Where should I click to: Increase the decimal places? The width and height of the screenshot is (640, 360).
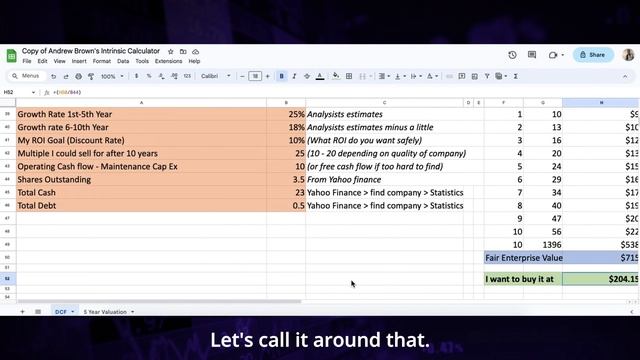coord(174,76)
